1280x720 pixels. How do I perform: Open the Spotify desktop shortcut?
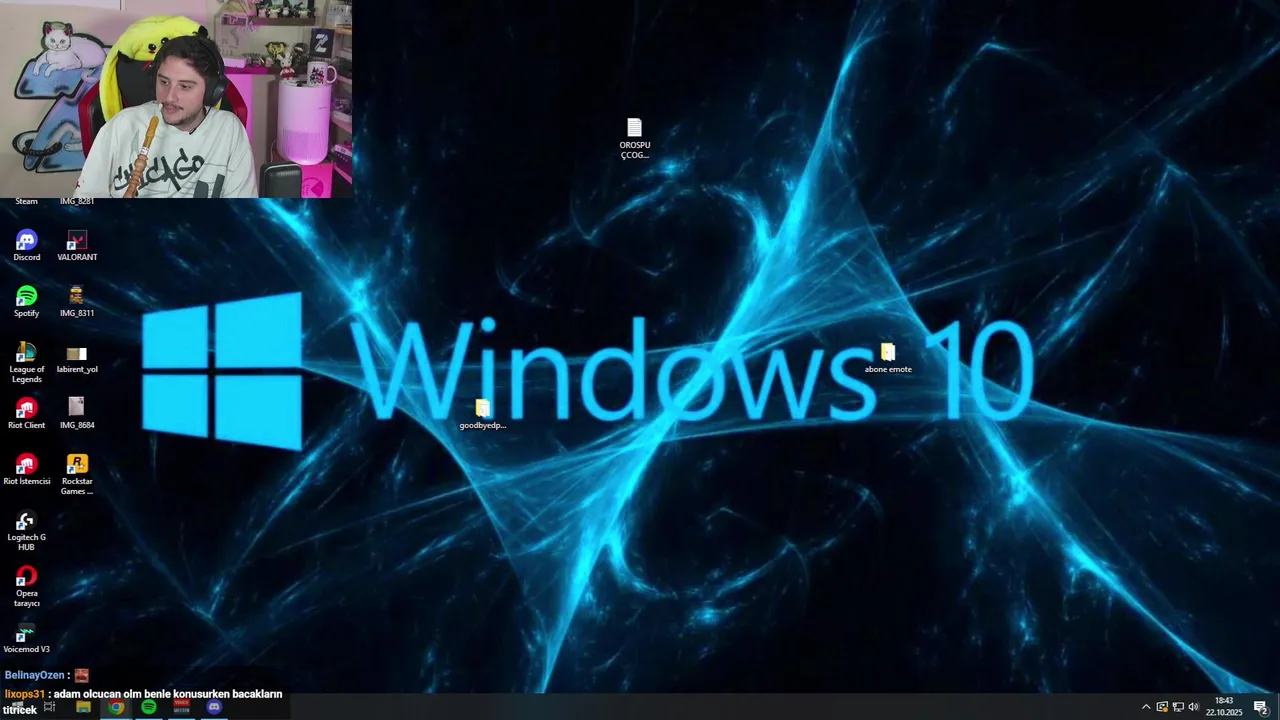point(27,302)
